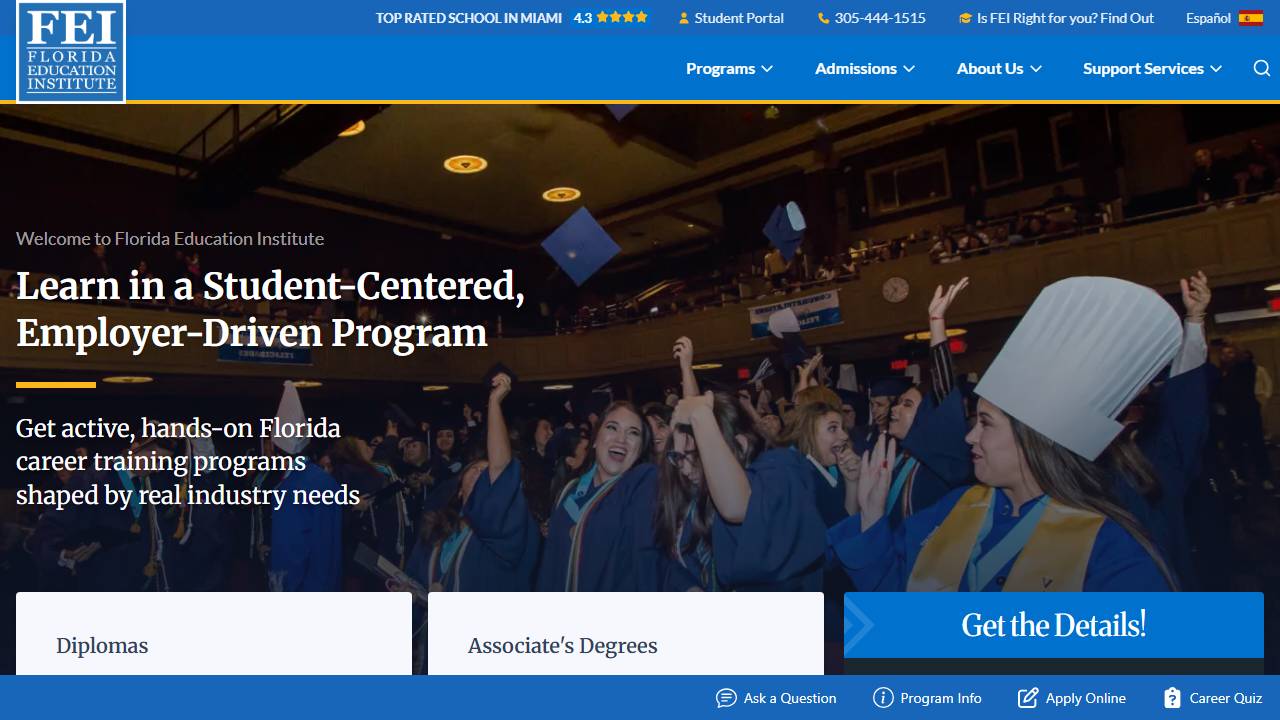Click the graduation cap icon in top bar
Viewport: 1280px width, 720px height.
(x=965, y=18)
